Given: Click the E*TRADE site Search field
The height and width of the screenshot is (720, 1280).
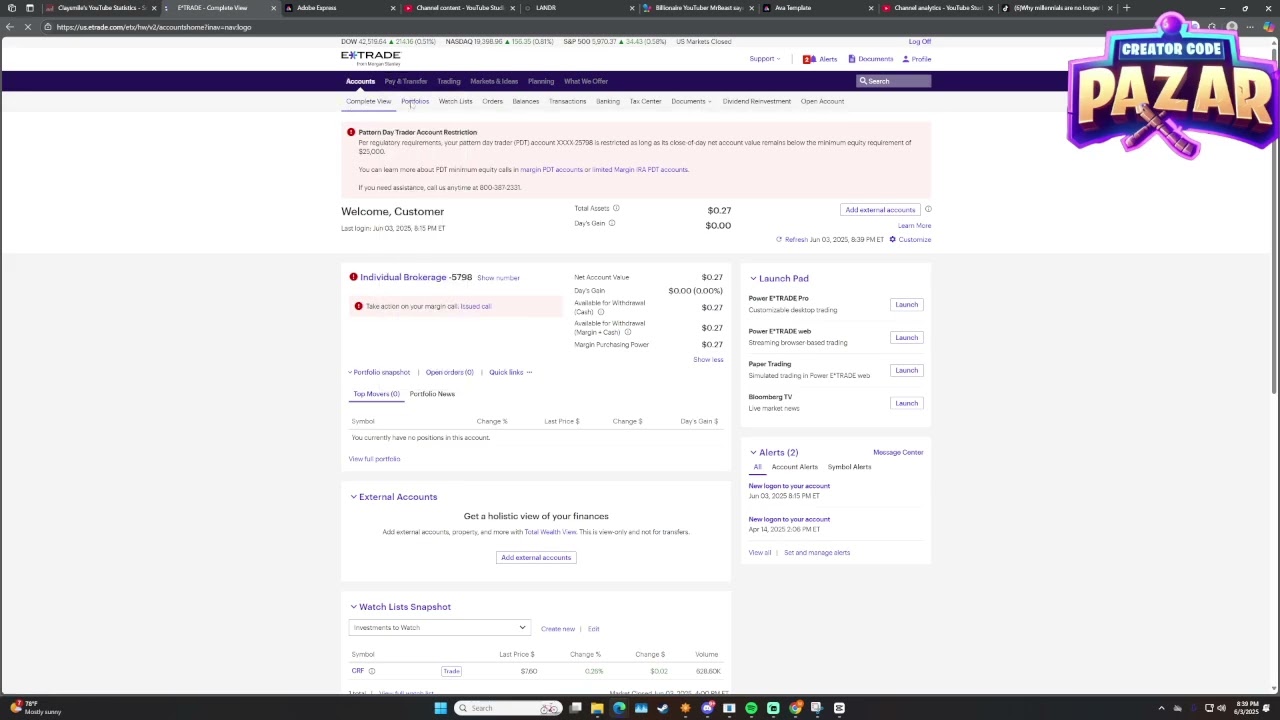Looking at the screenshot, I should (893, 81).
